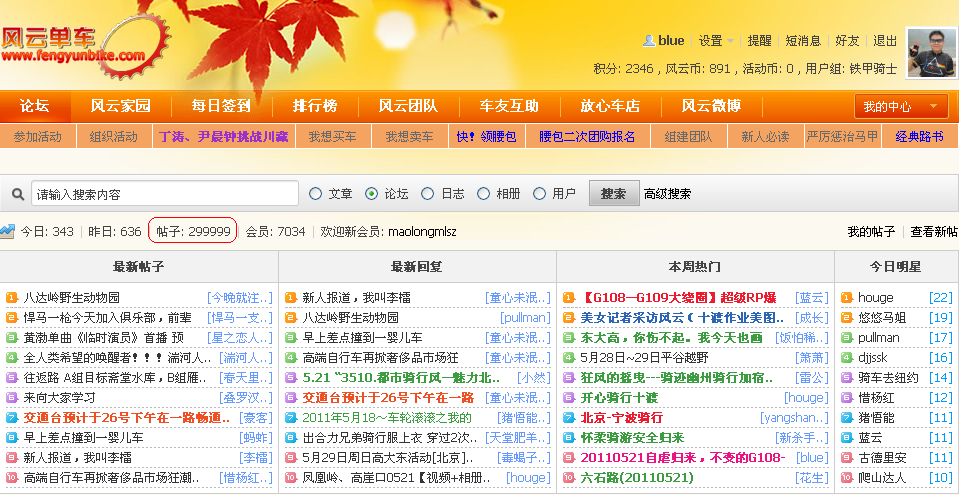The width and height of the screenshot is (959, 495).
Task: Select the 相册 search radio button
Action: pyautogui.click(x=484, y=194)
